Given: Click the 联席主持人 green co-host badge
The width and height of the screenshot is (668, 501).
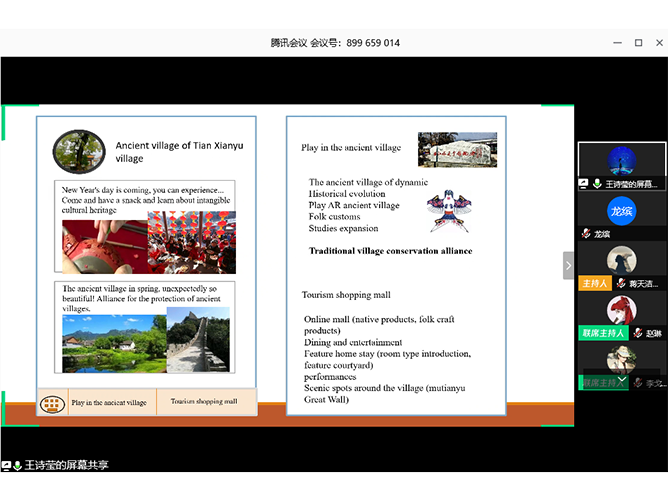Looking at the screenshot, I should click(x=603, y=333).
